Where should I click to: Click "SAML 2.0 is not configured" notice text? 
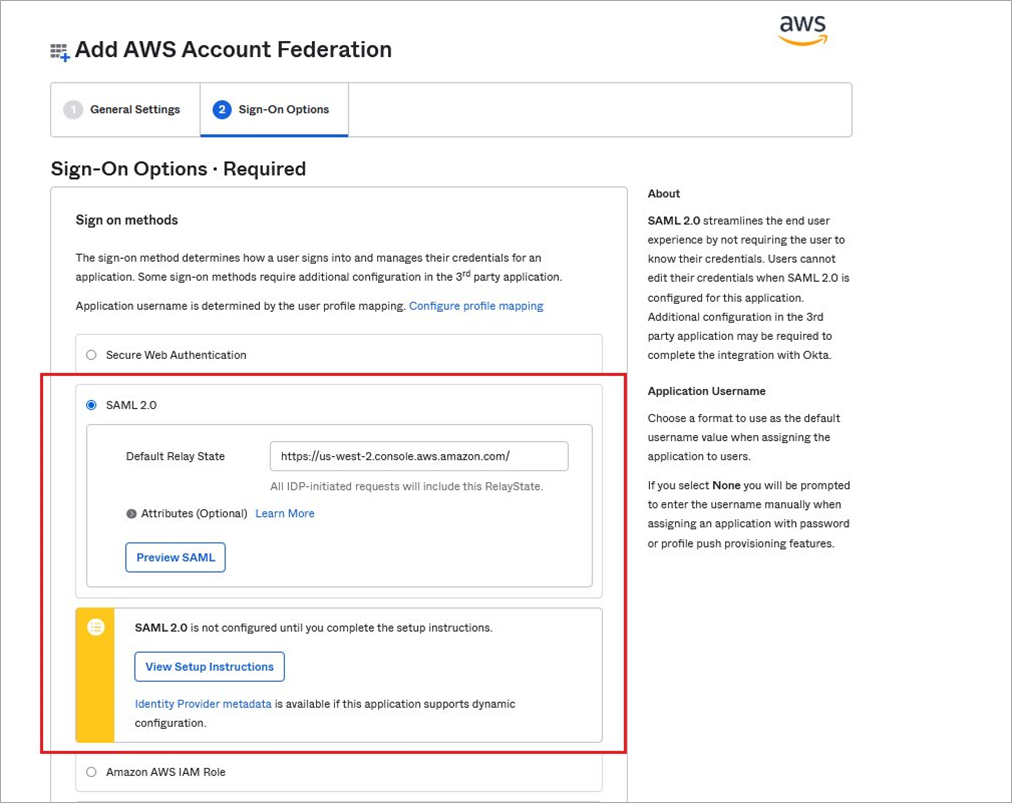[313, 628]
